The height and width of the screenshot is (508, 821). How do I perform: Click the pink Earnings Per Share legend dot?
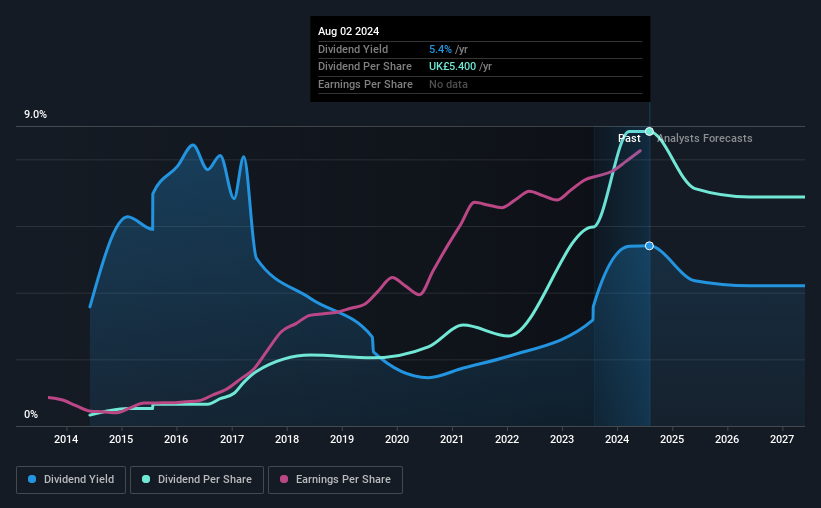[284, 479]
